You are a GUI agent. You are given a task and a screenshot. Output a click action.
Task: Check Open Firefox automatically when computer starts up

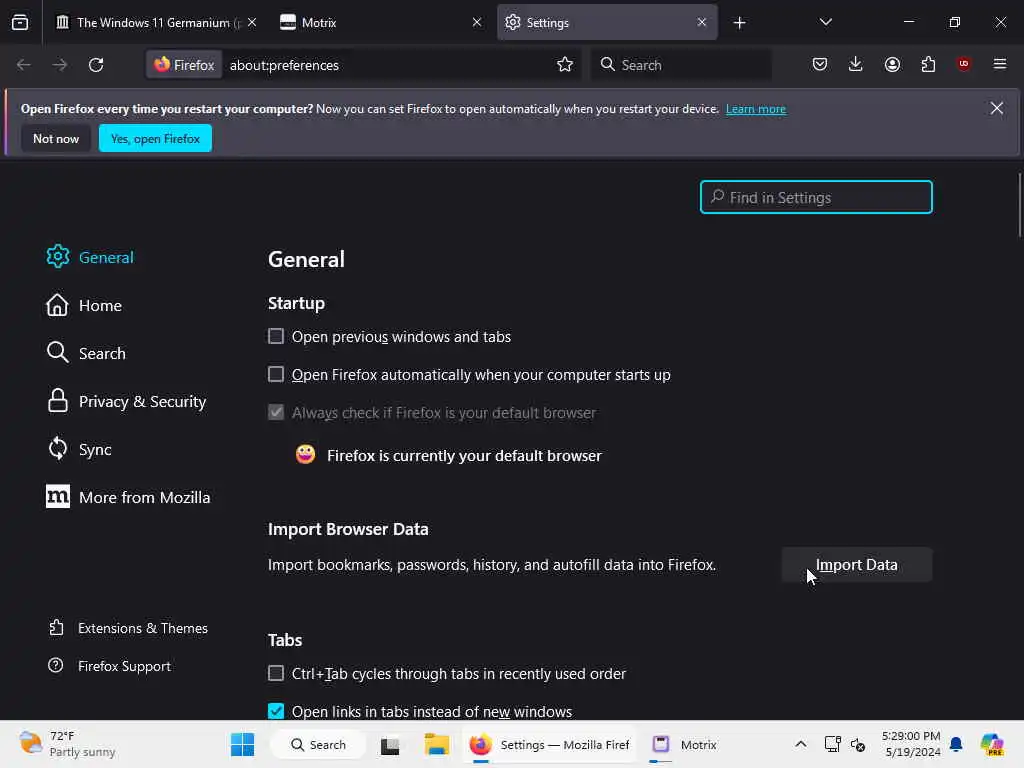point(276,374)
